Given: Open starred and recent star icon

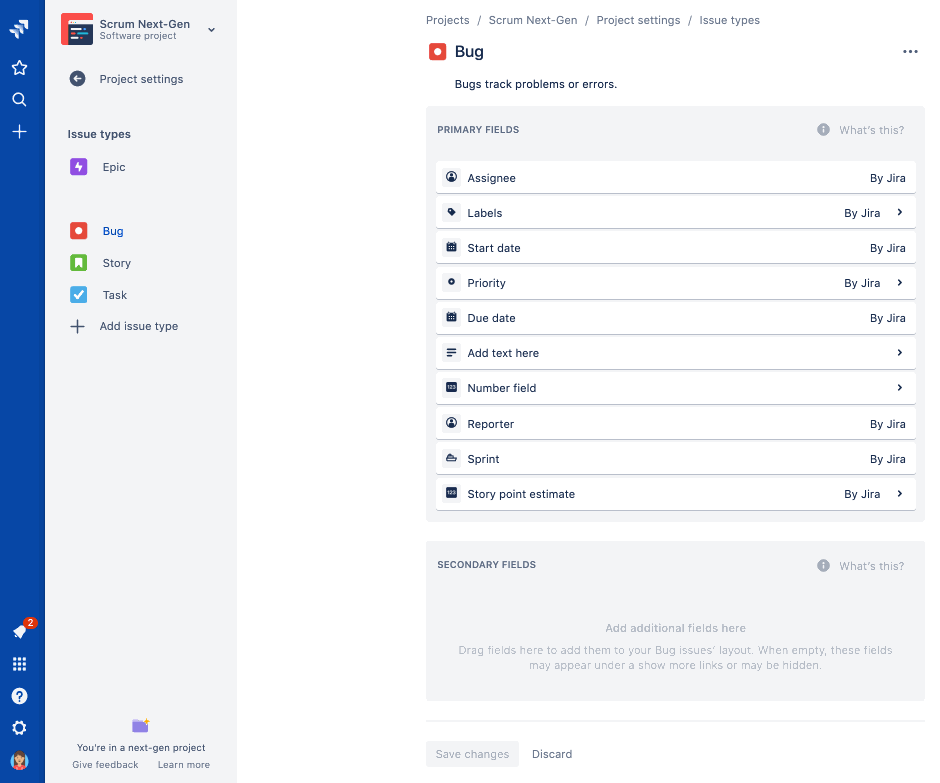Looking at the screenshot, I should click(19, 67).
